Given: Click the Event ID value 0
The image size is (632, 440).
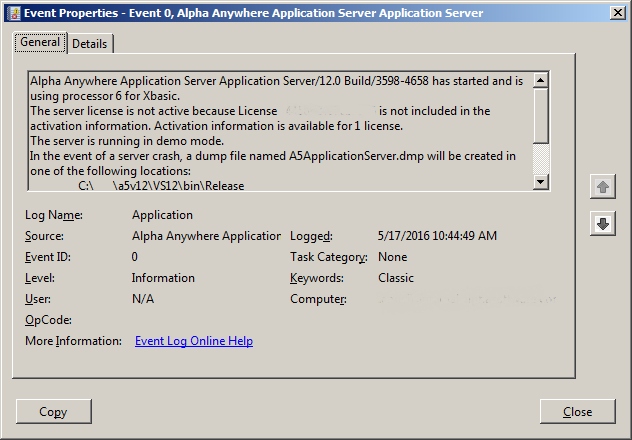Looking at the screenshot, I should tap(135, 257).
